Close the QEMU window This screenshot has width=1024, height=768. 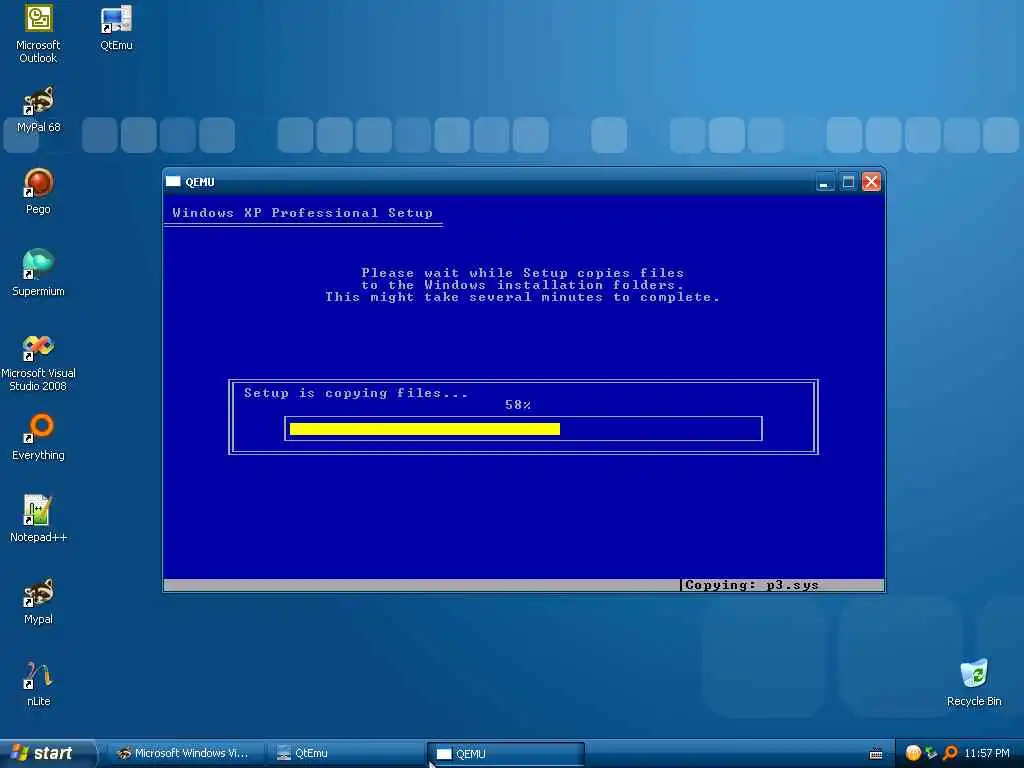tap(871, 182)
